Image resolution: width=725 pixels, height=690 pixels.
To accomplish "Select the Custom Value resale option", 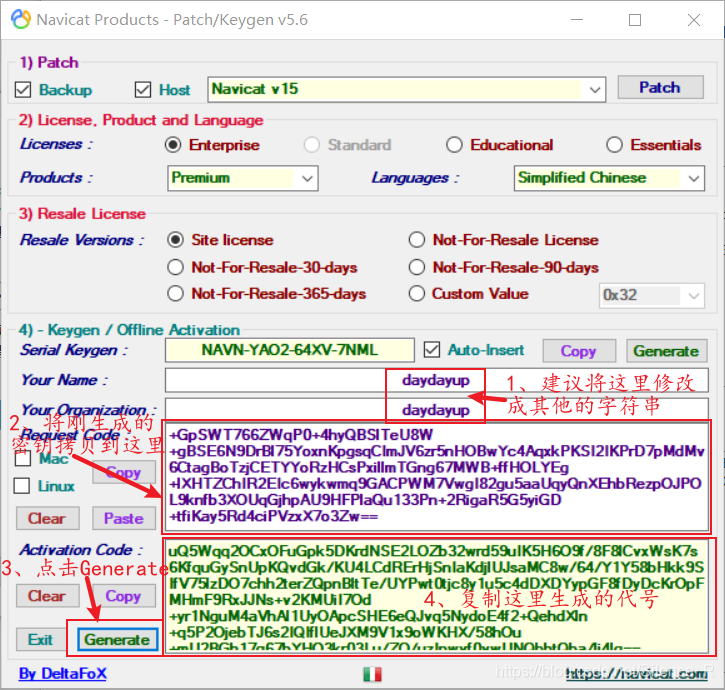I will 417,294.
